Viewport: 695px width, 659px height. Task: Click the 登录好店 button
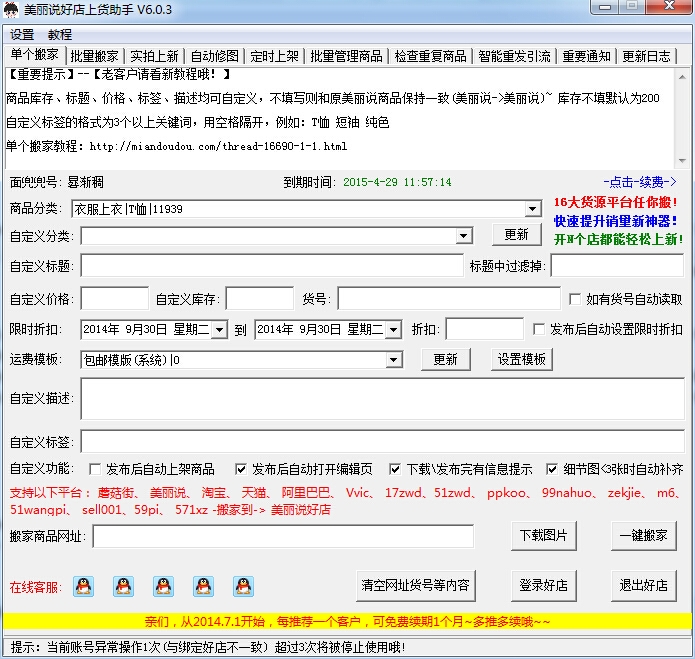[x=543, y=585]
